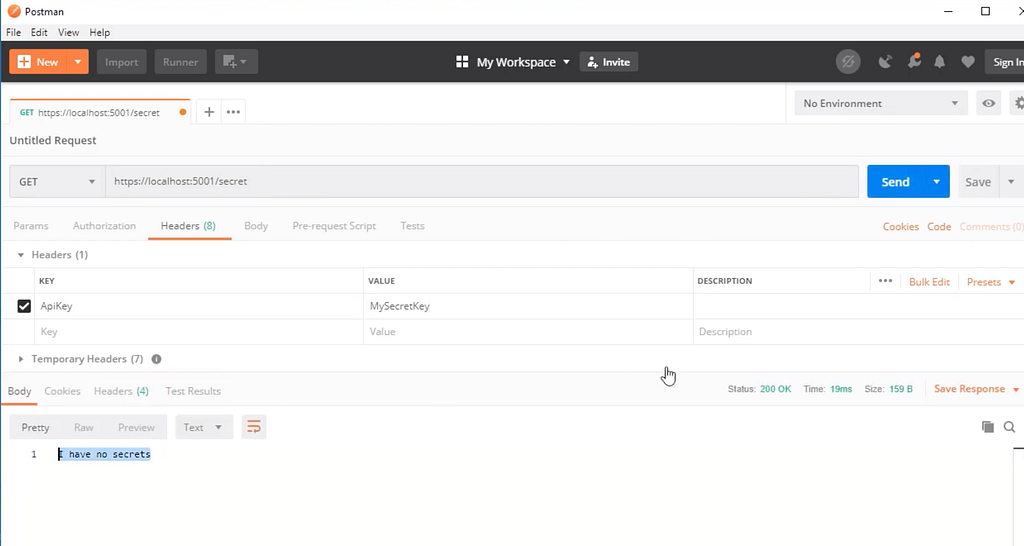Open the No Environment dropdown
1024x546 pixels.
880,103
